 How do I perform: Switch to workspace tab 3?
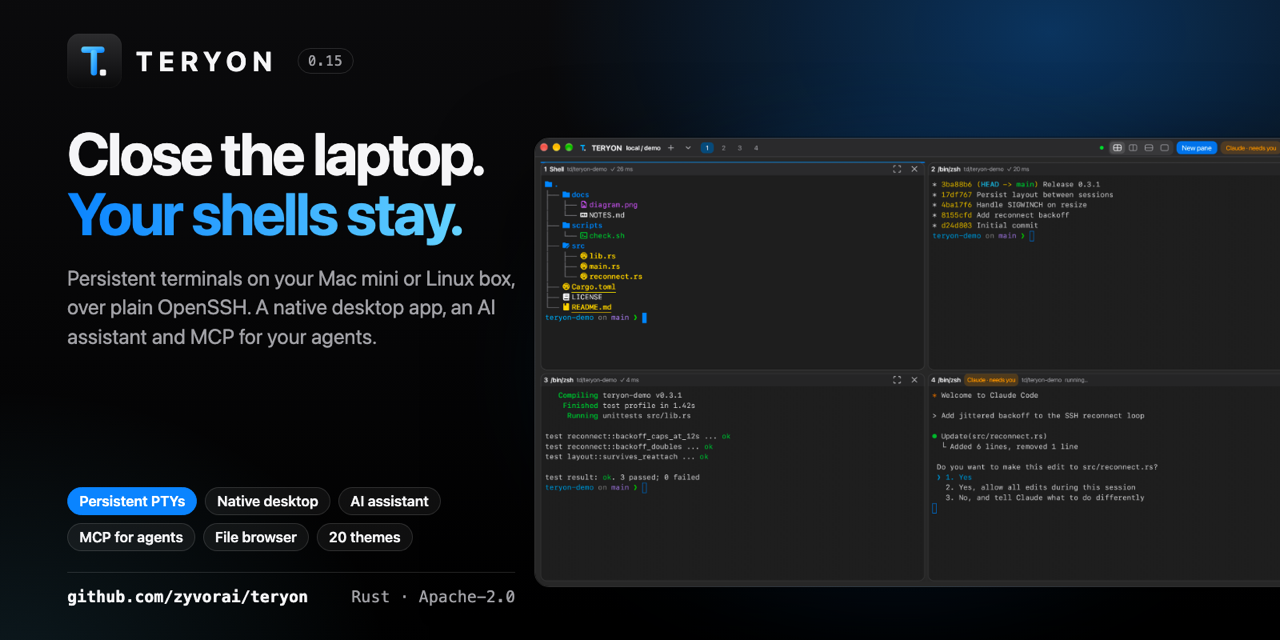coord(740,148)
